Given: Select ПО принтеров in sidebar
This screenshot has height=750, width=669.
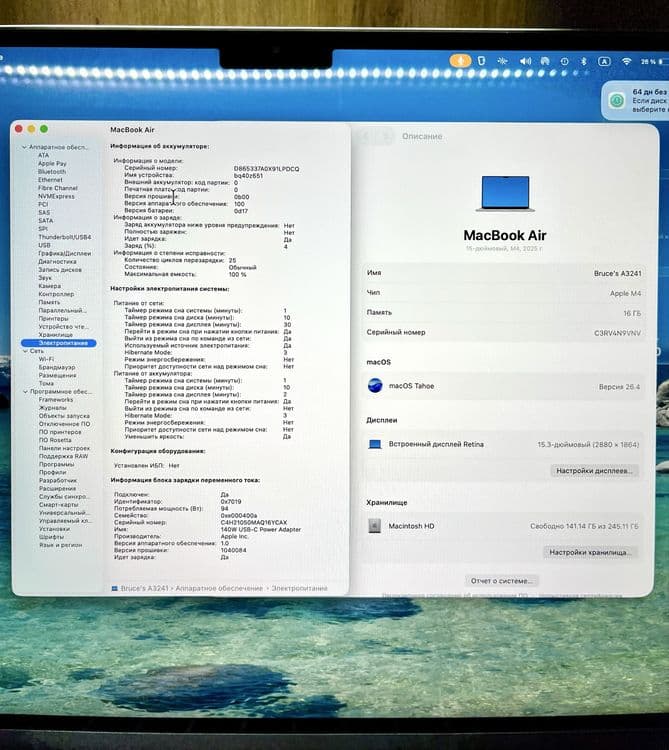Looking at the screenshot, I should click(x=60, y=432).
